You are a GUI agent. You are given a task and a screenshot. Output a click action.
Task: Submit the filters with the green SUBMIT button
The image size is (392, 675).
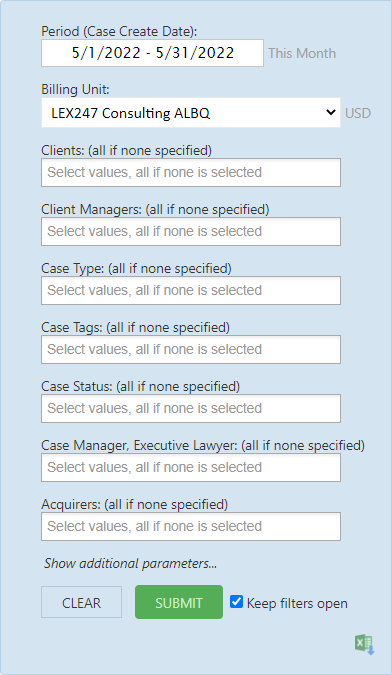coord(179,602)
